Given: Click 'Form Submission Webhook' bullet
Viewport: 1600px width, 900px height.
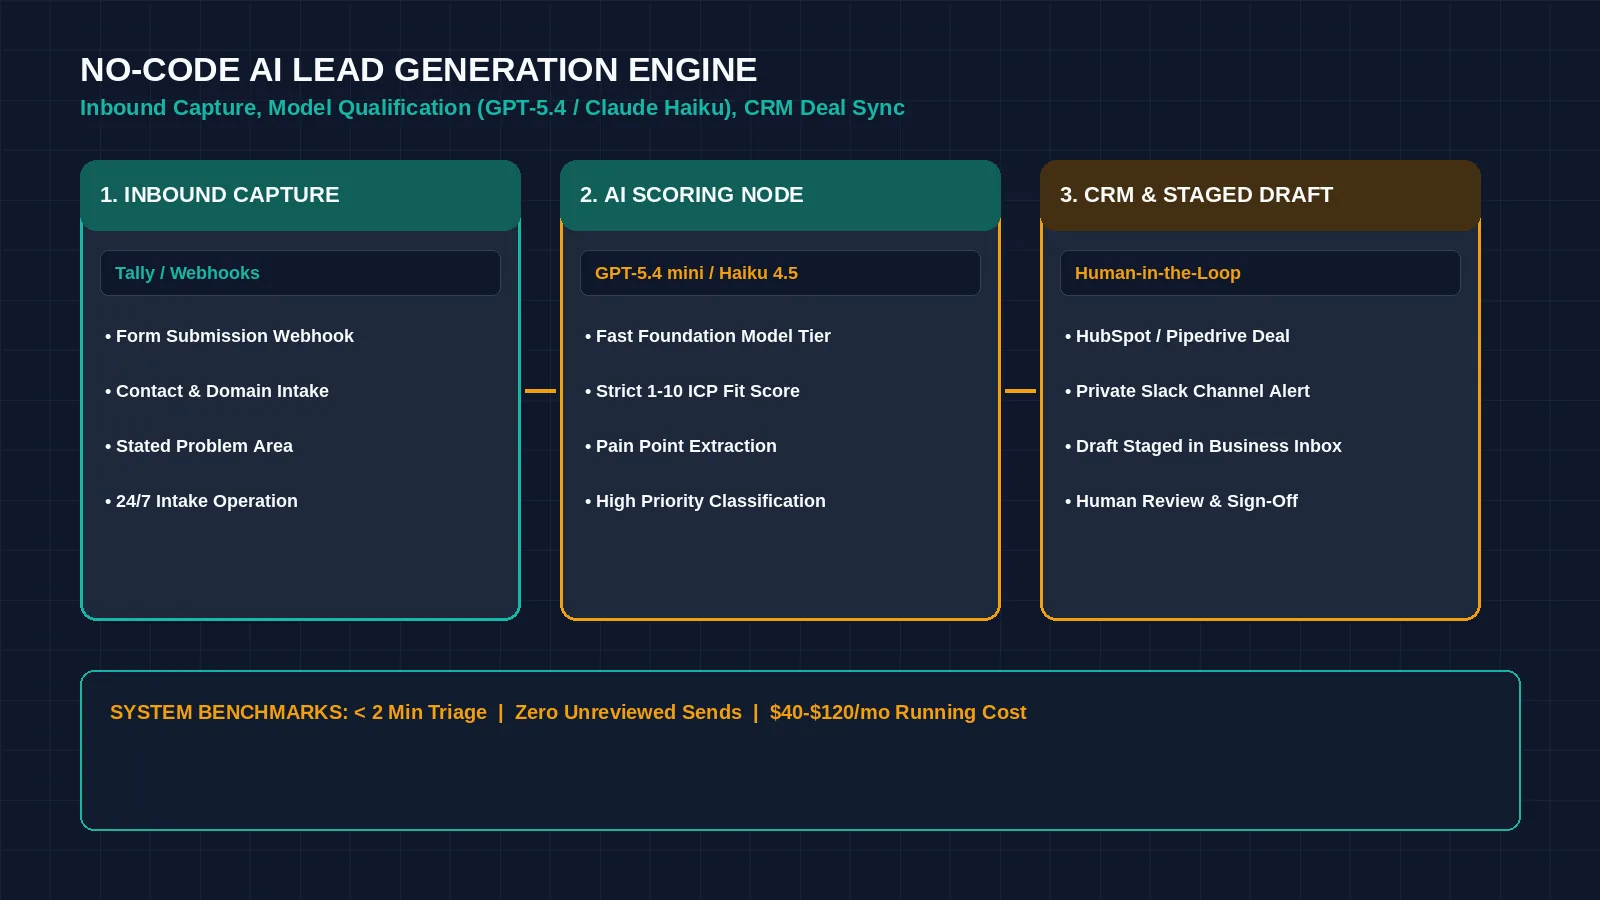Looking at the screenshot, I should (x=229, y=336).
